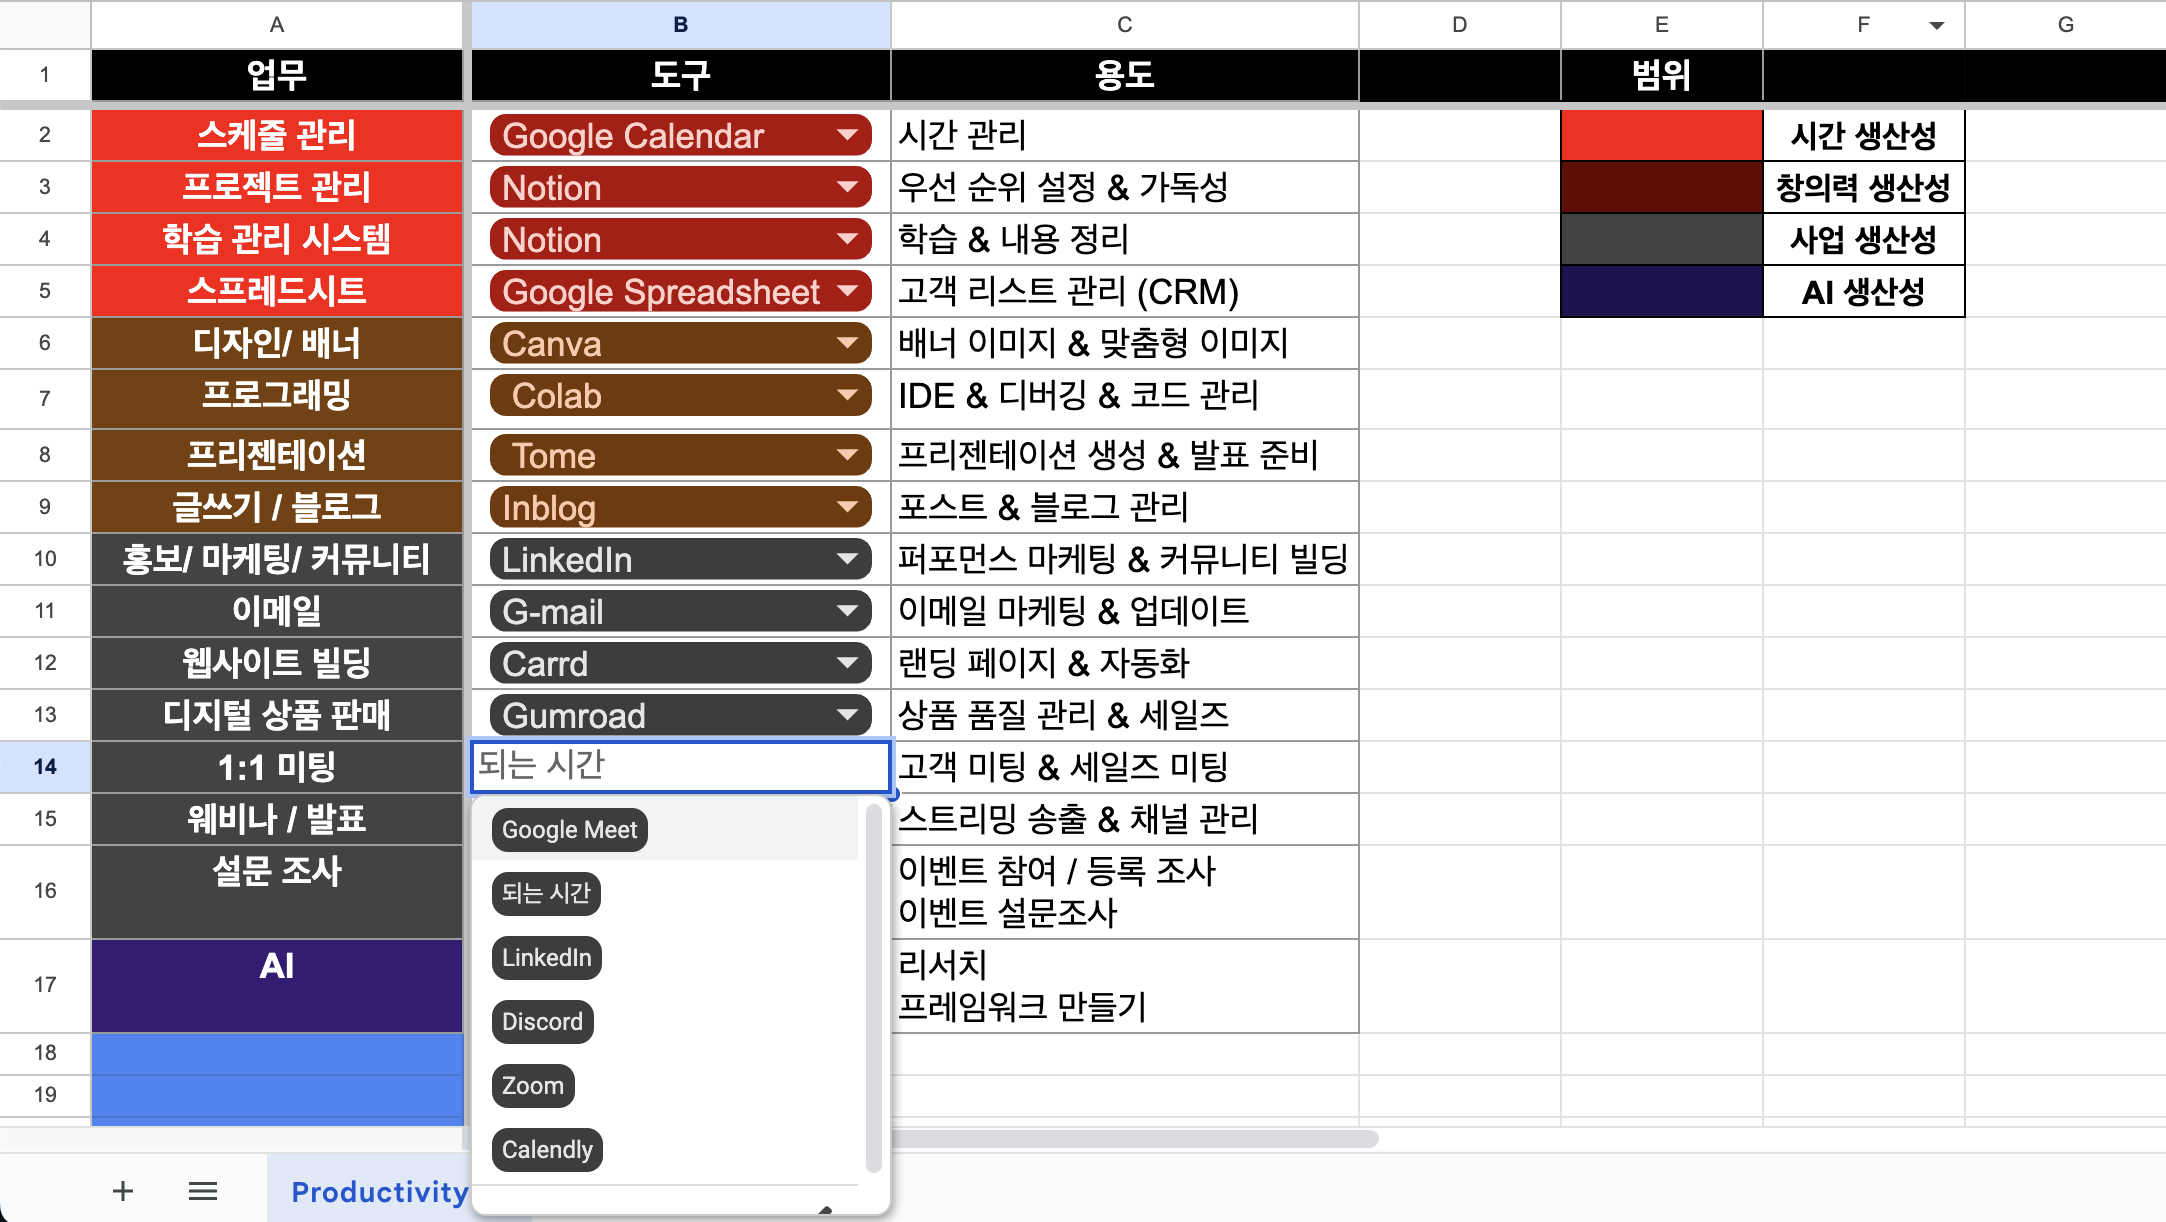Click the 웹사이트 빌딩 cell
2166x1222 pixels.
277,663
